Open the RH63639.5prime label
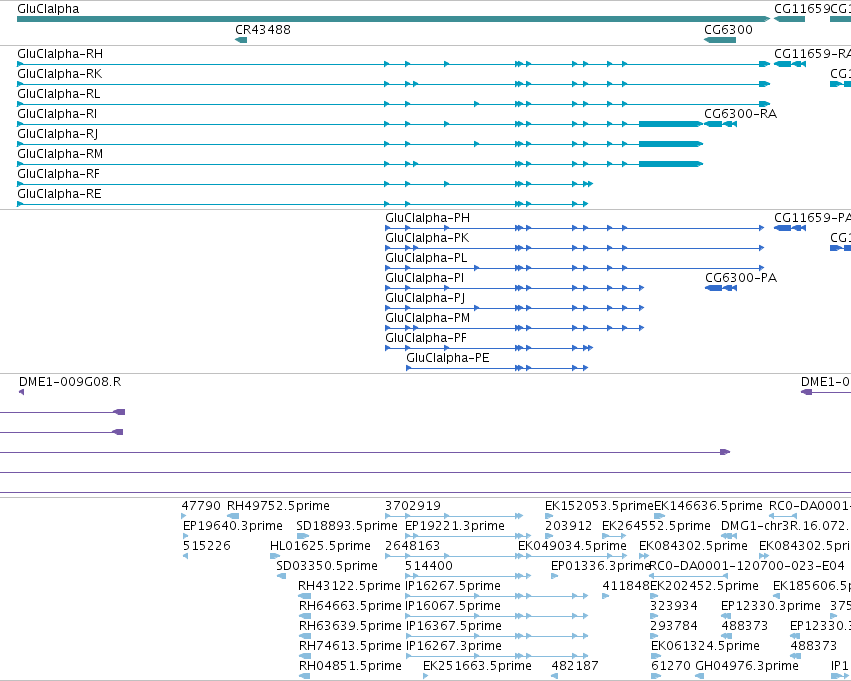The height and width of the screenshot is (681, 851). [x=350, y=626]
